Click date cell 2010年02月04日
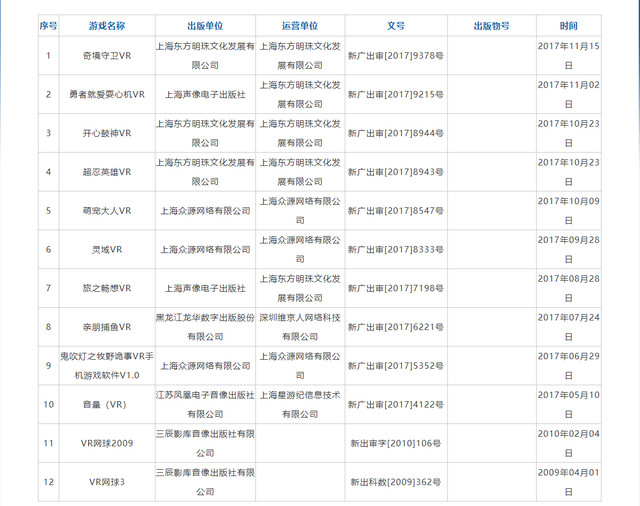 569,443
